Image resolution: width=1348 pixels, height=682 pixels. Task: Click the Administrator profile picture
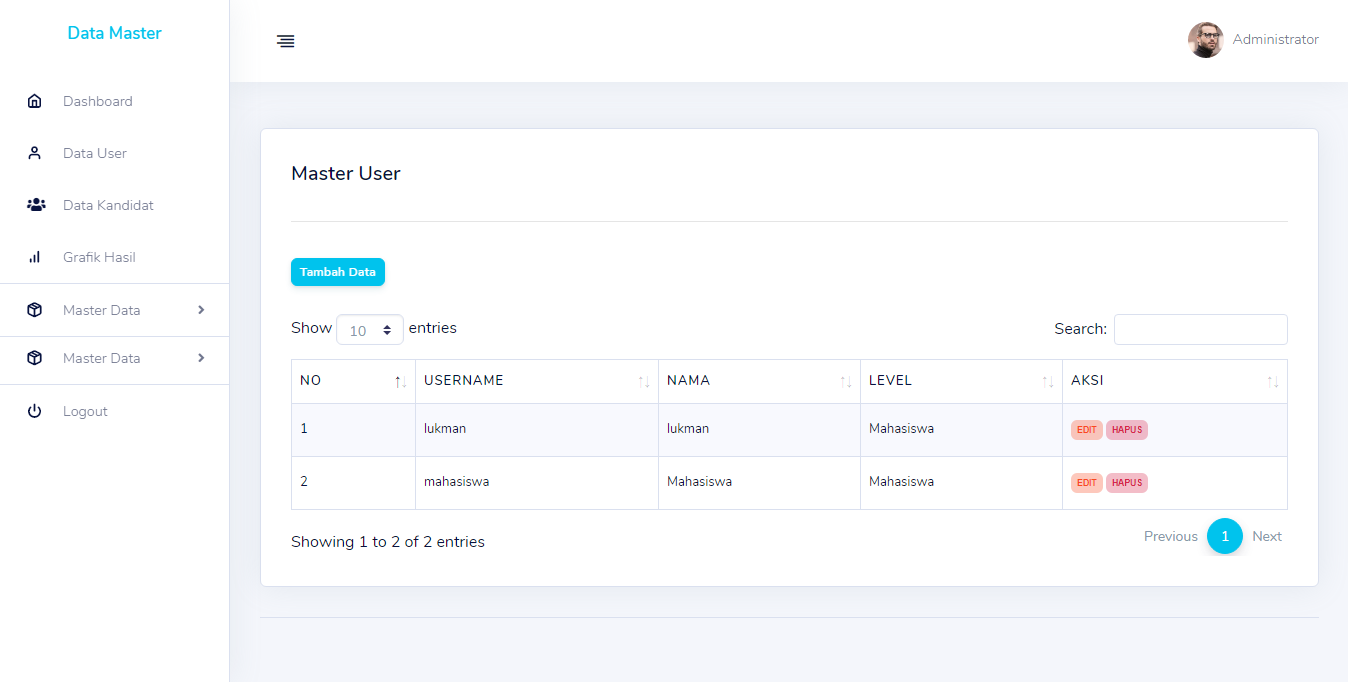pos(1206,40)
